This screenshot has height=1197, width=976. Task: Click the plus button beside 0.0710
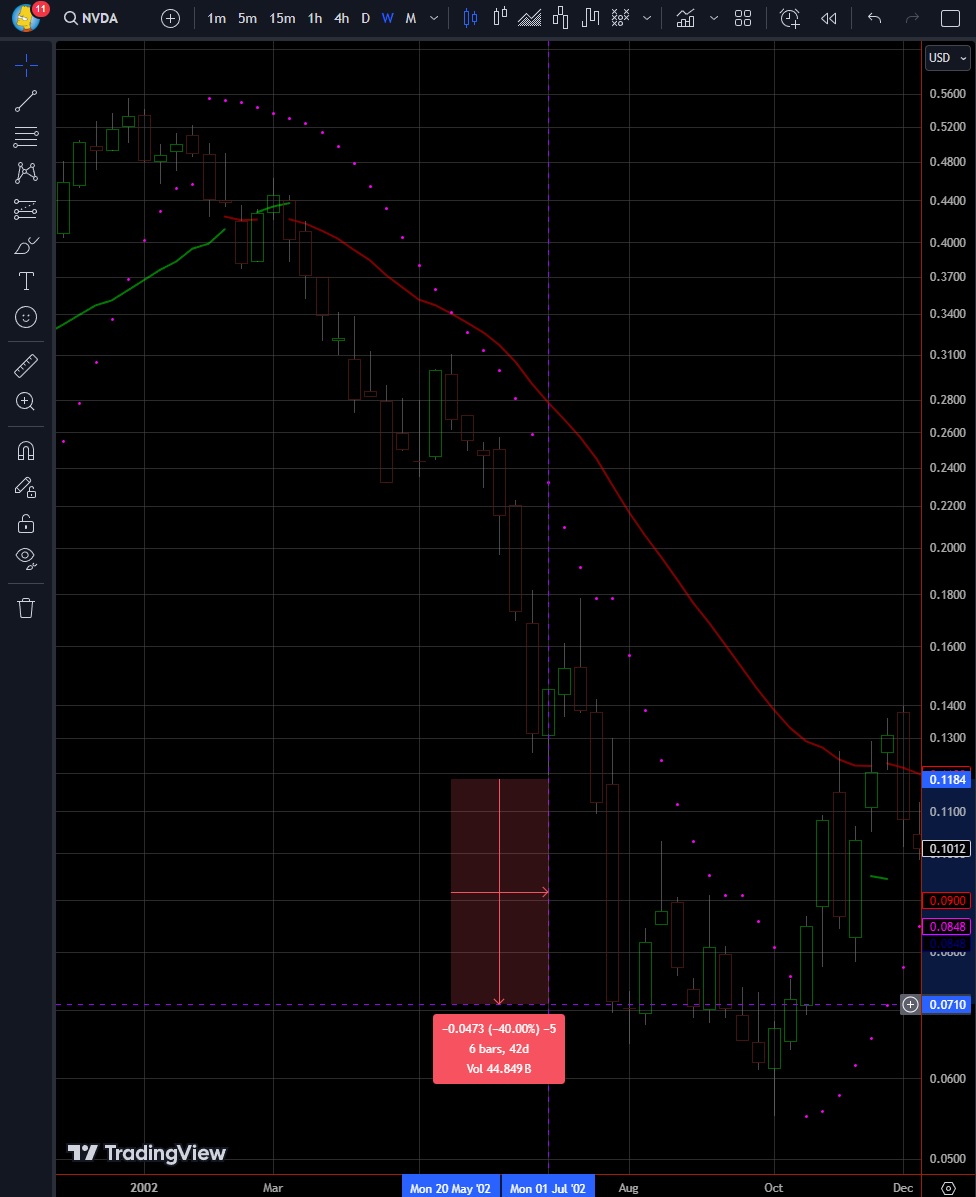point(910,1005)
